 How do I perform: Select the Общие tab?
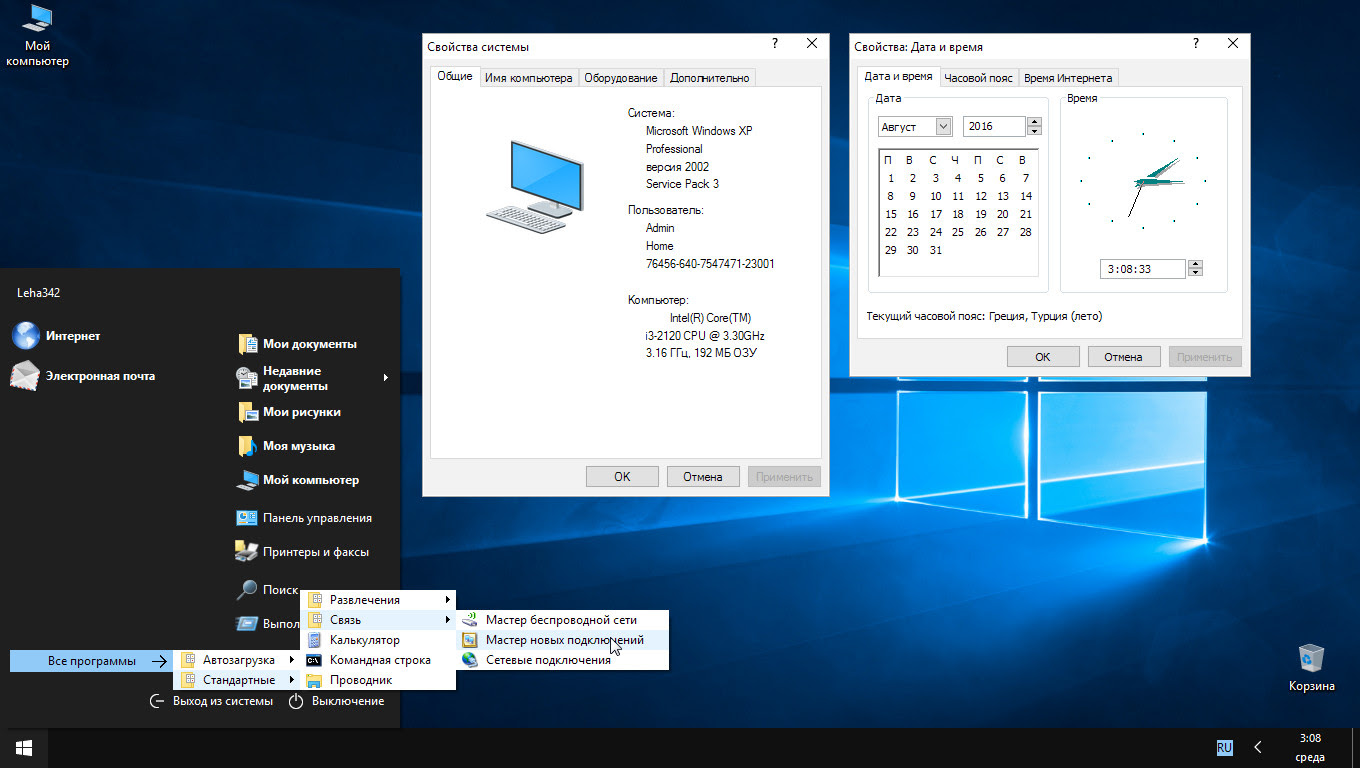pyautogui.click(x=455, y=77)
